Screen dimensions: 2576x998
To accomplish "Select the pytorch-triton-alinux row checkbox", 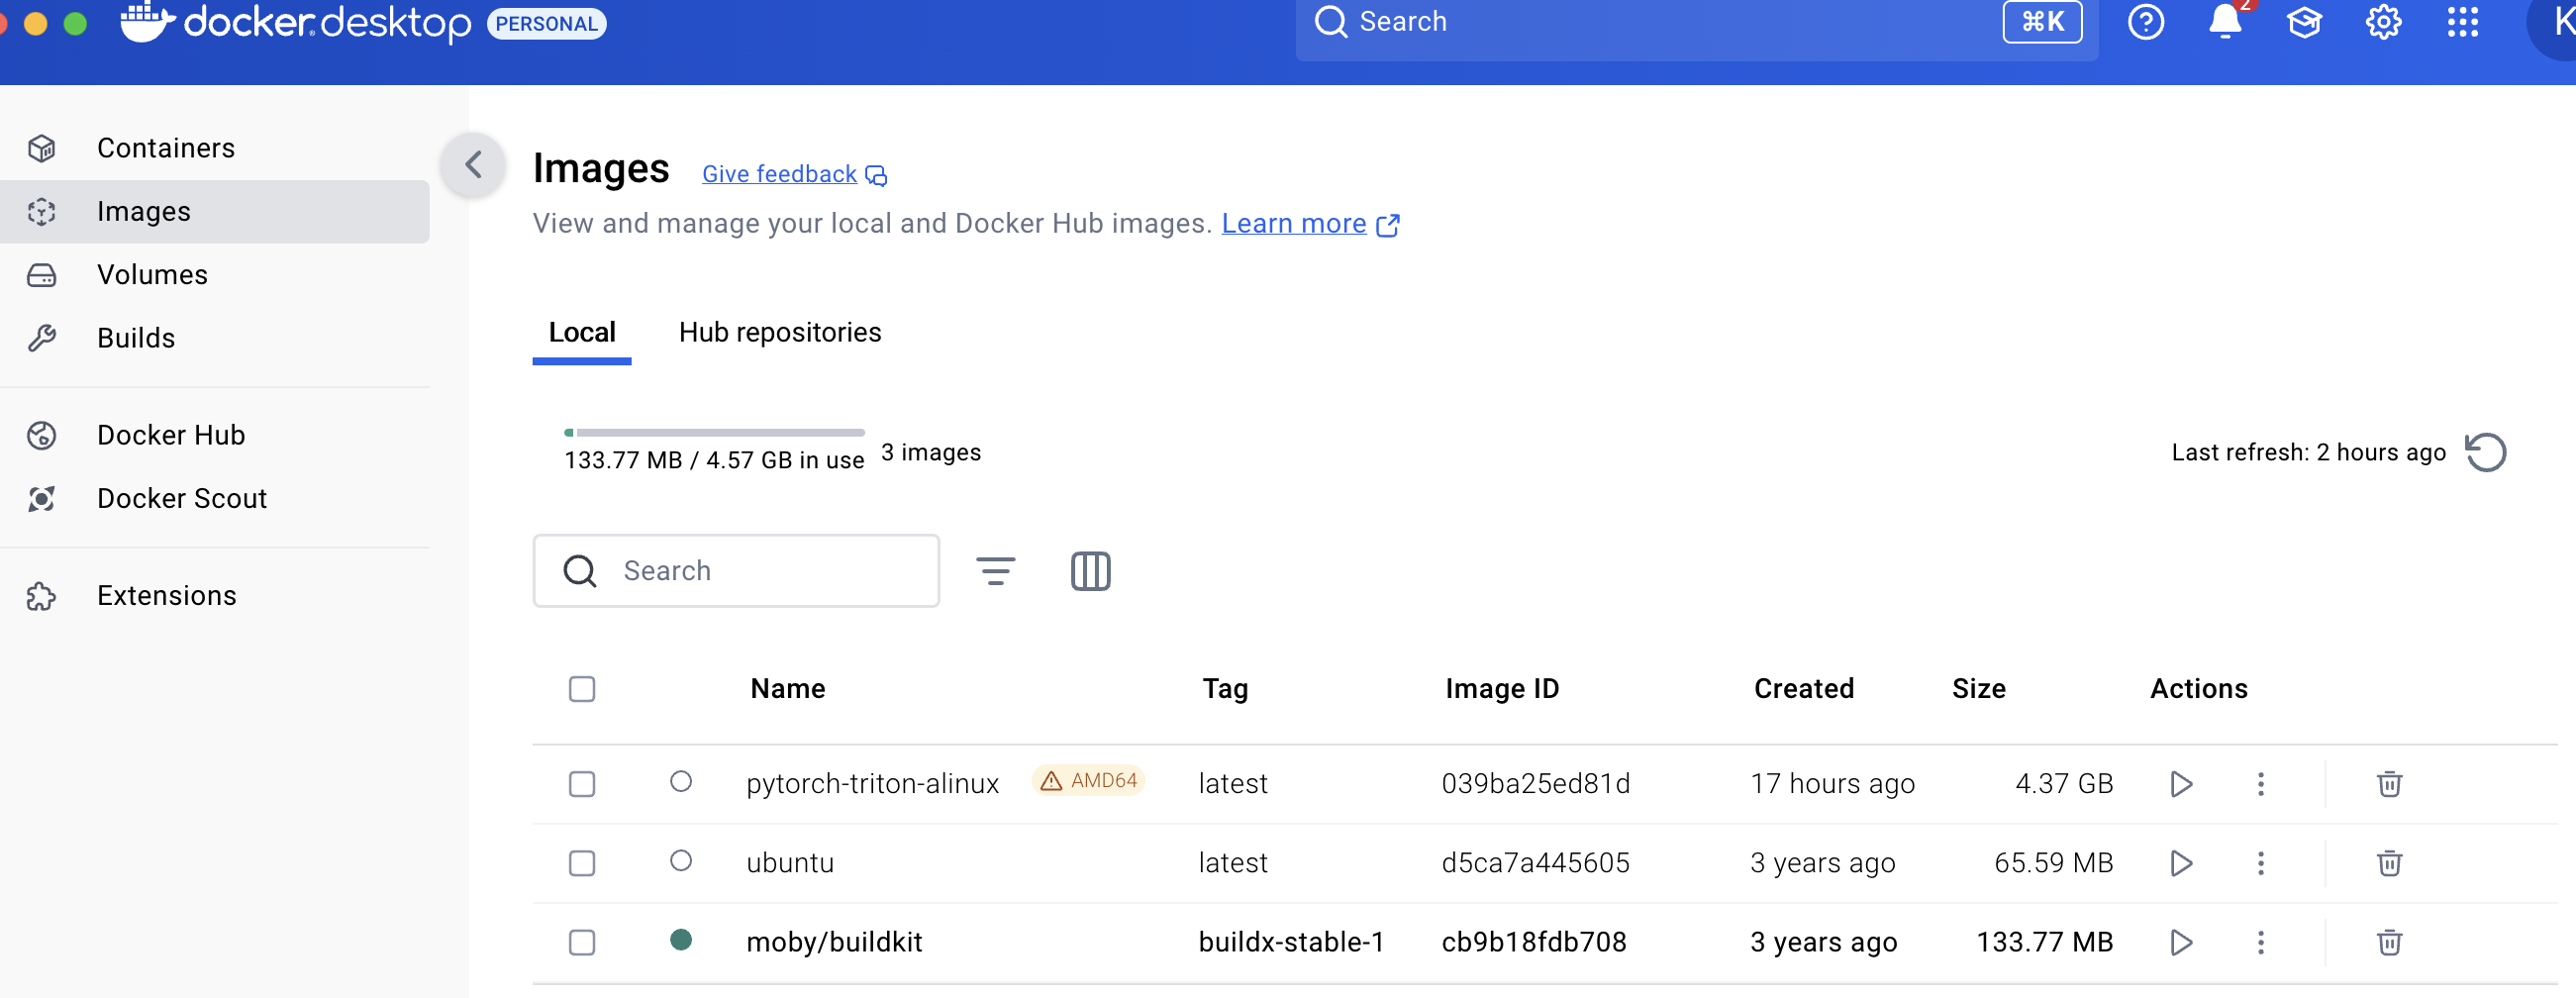I will click(x=582, y=784).
